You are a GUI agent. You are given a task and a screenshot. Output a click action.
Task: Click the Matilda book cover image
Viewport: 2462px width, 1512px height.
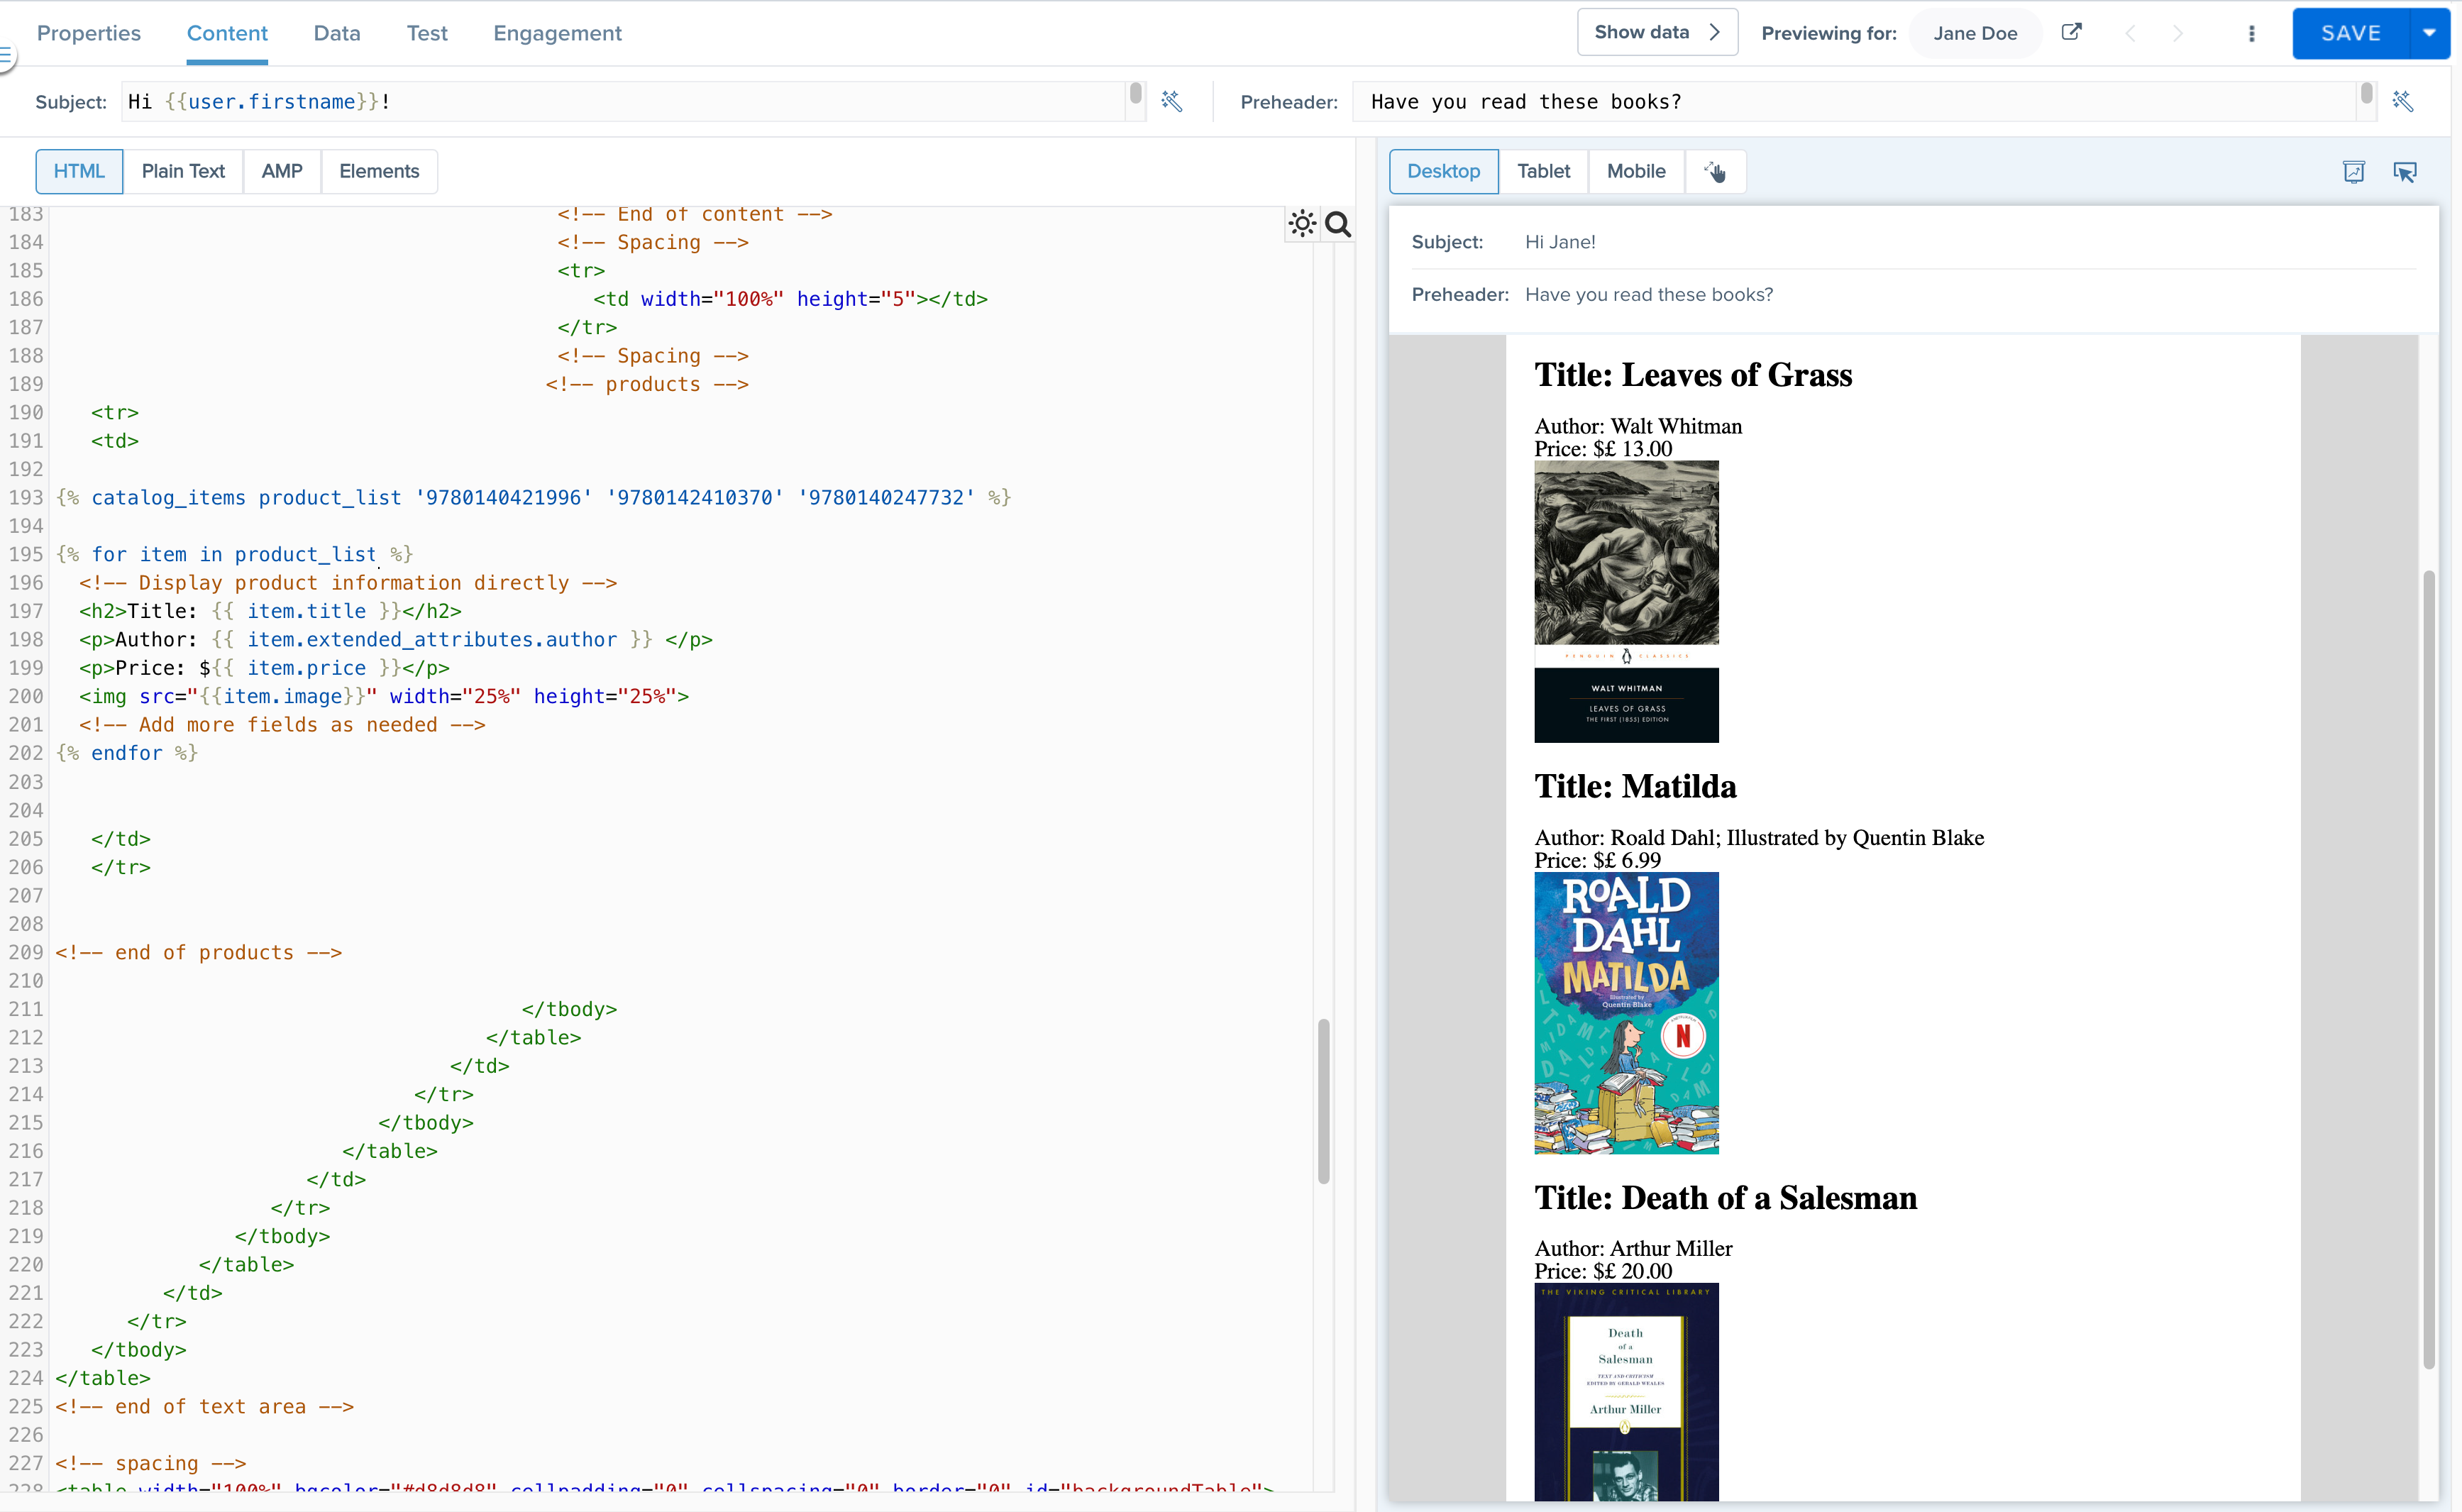[x=1626, y=1013]
